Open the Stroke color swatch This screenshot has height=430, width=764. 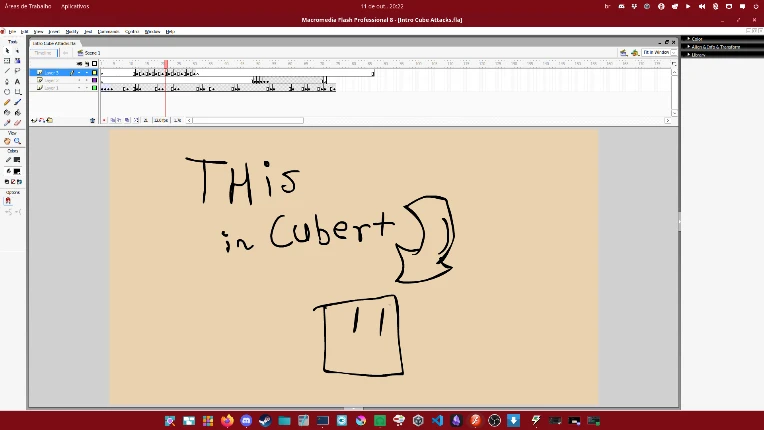[17, 160]
